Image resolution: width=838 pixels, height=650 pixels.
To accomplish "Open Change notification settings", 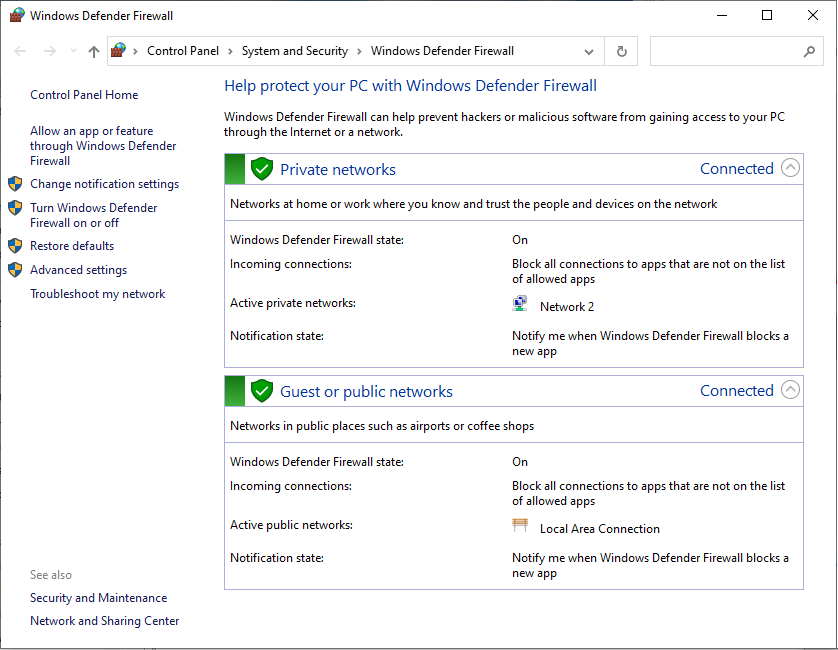I will 104,184.
